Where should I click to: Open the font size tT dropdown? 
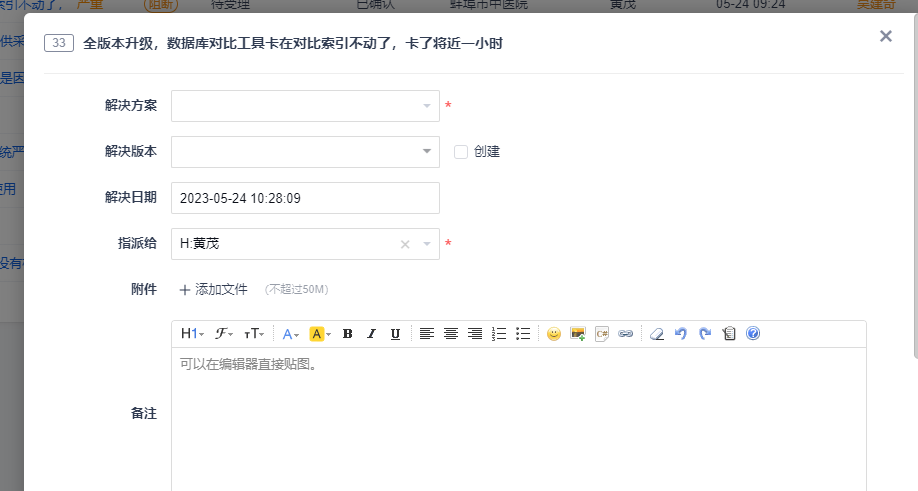pos(254,334)
